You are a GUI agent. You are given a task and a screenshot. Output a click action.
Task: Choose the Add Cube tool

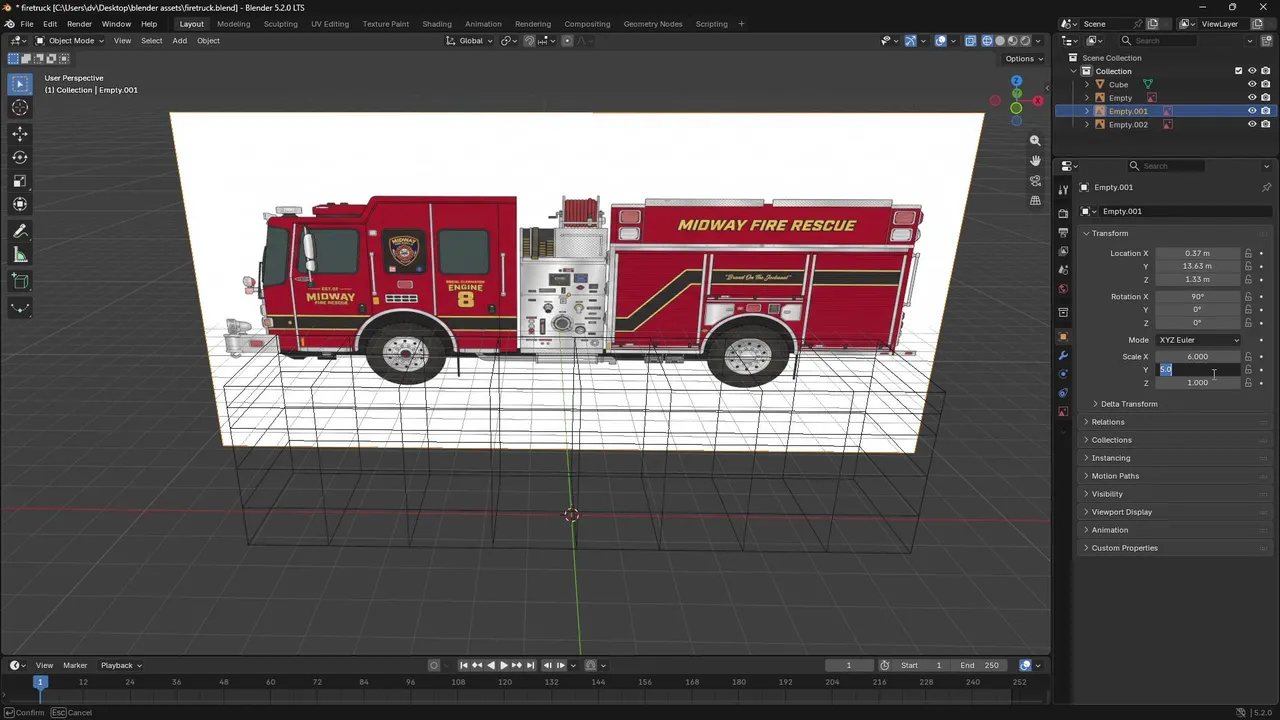point(20,281)
